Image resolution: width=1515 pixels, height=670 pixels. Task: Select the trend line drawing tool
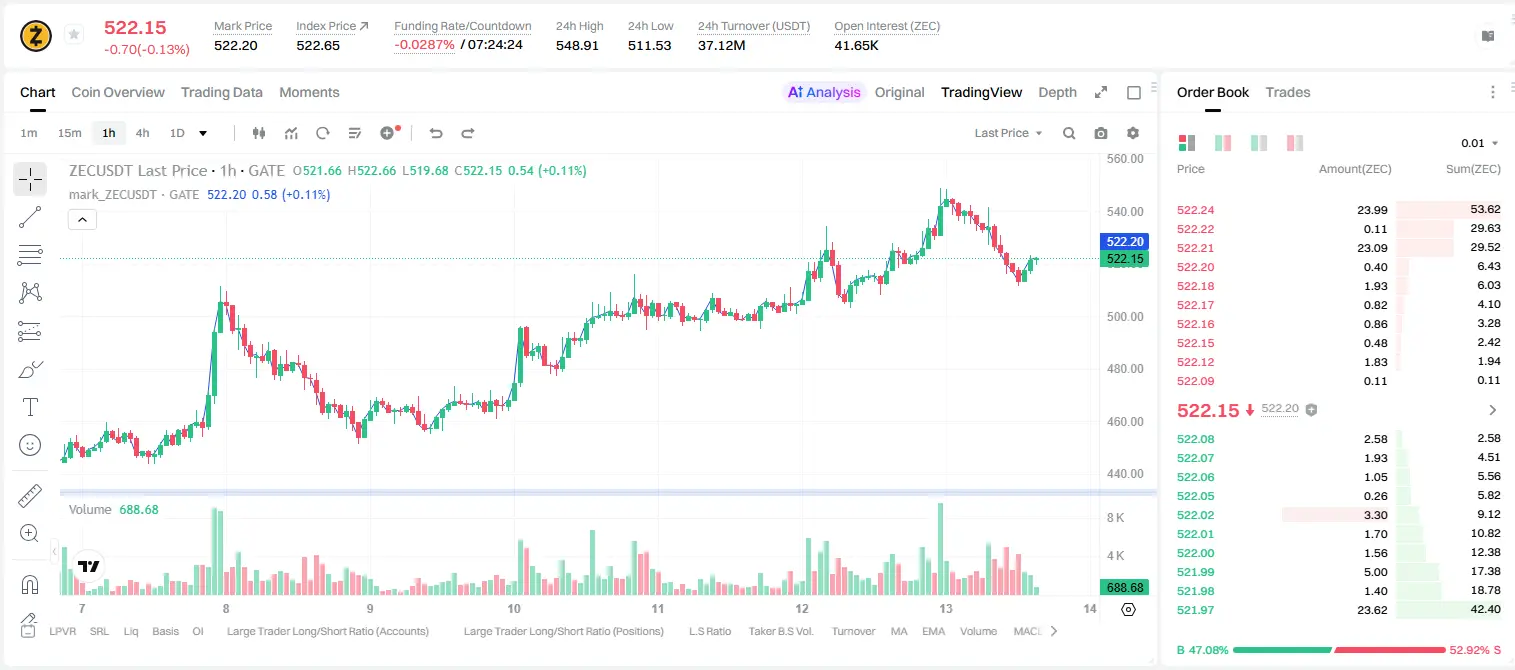pyautogui.click(x=30, y=217)
